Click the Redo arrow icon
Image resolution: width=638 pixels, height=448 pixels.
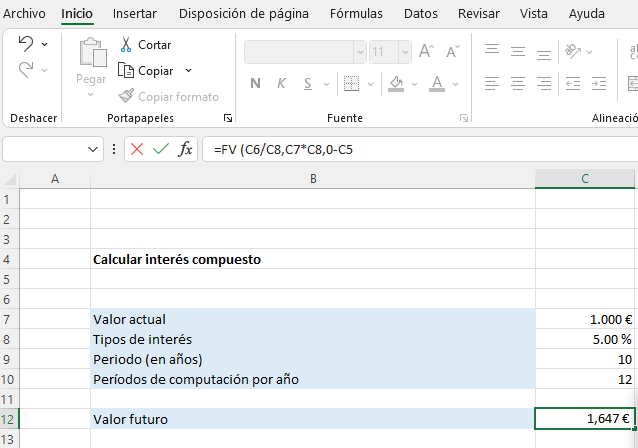pos(26,70)
